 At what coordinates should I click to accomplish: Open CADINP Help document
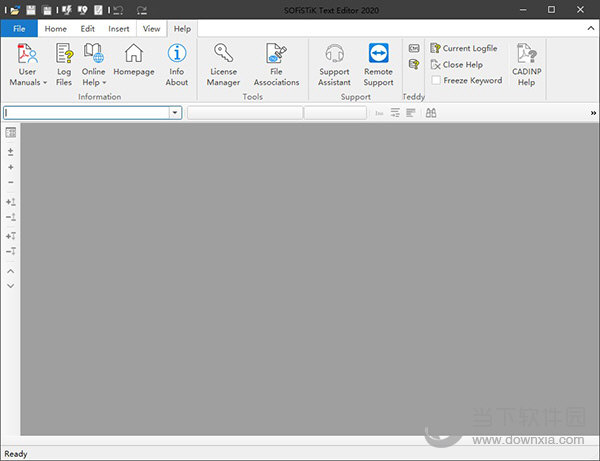(527, 64)
